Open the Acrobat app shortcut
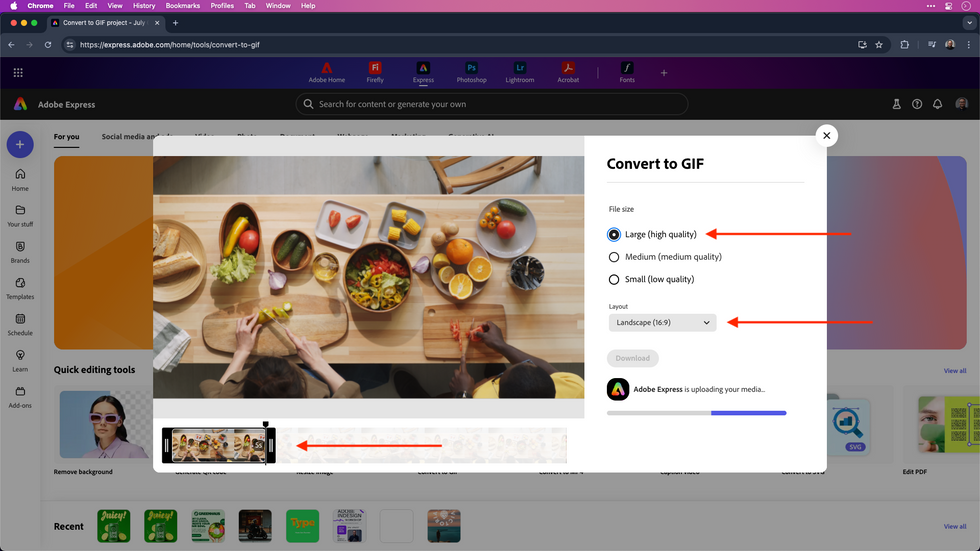This screenshot has width=980, height=551. 568,72
